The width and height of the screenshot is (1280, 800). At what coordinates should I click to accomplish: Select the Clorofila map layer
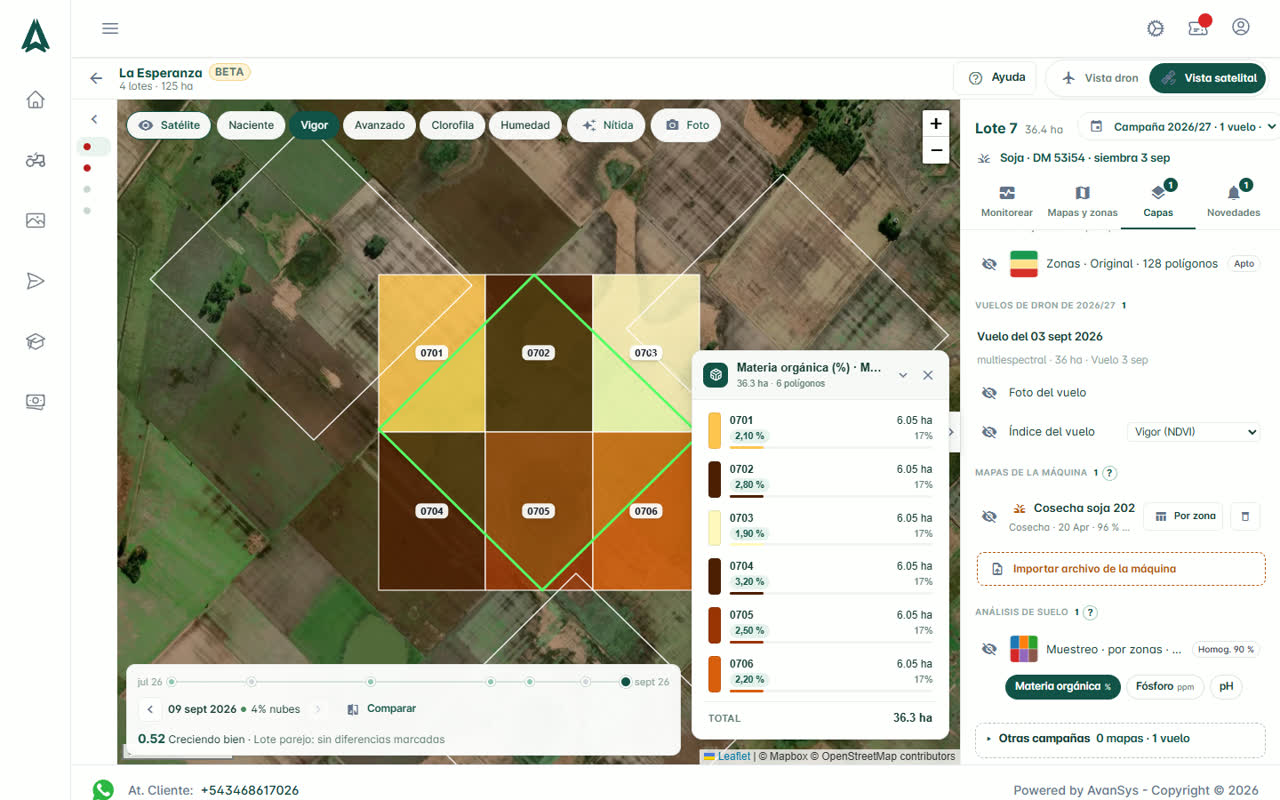[x=453, y=125]
